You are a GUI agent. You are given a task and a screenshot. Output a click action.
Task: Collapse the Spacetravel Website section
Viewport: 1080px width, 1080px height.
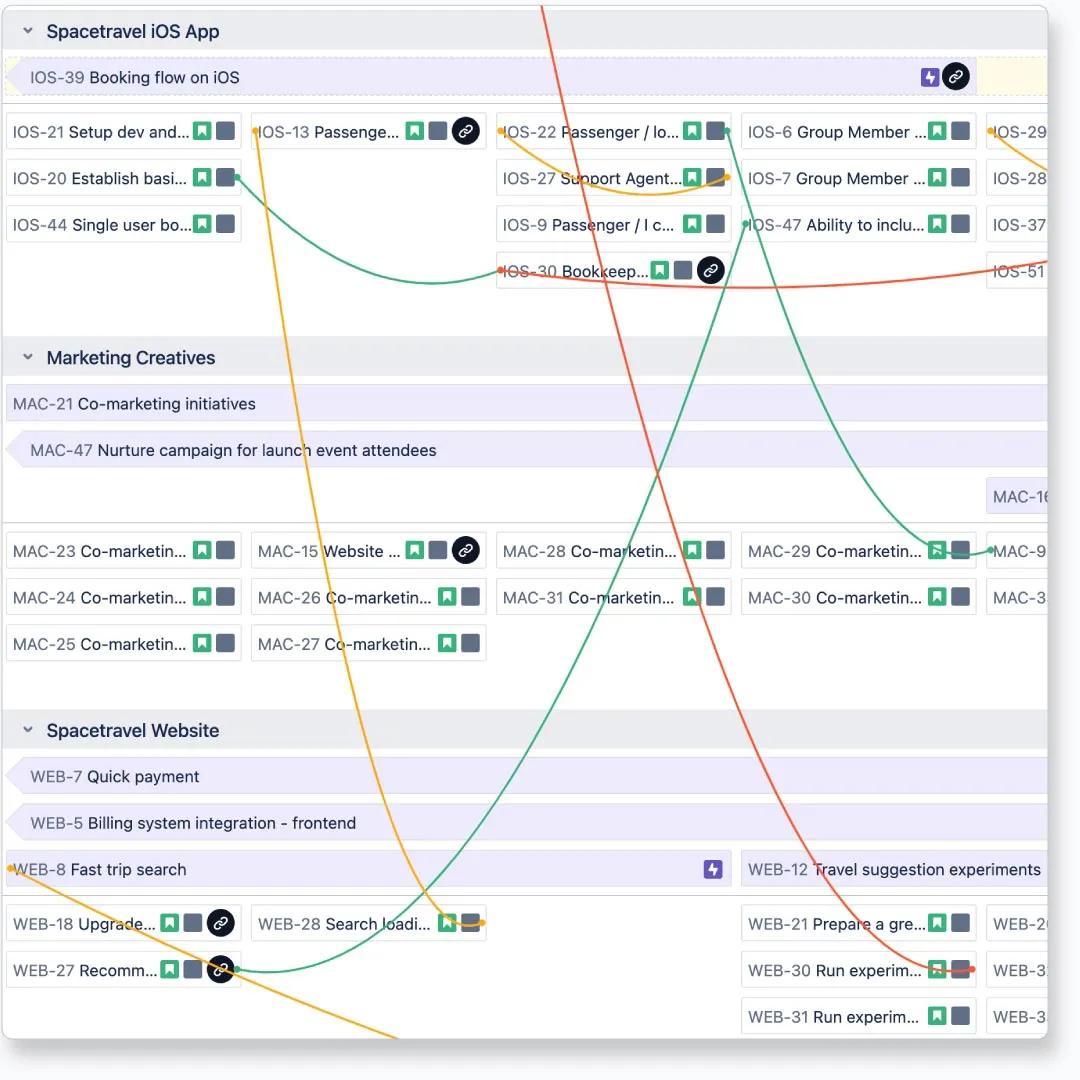click(28, 731)
